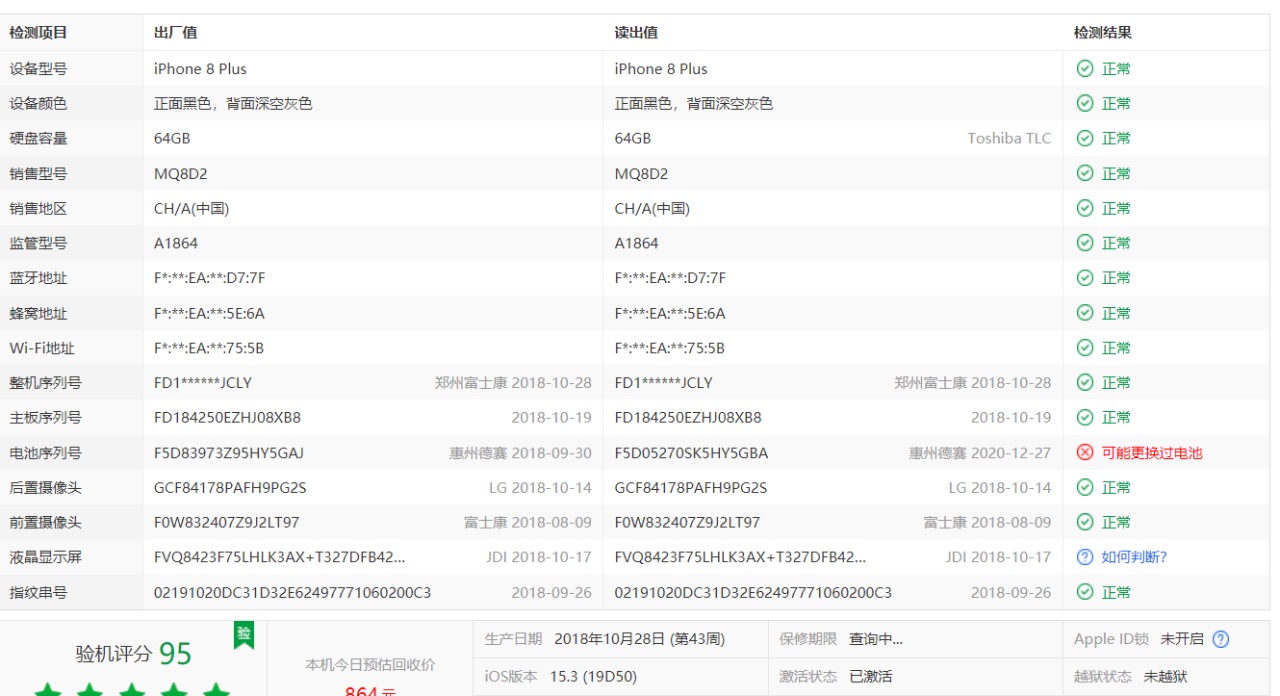Screen dimensions: 1280x696
Task: Click the green check icon in 设备颜色 row
Action: coord(1084,104)
